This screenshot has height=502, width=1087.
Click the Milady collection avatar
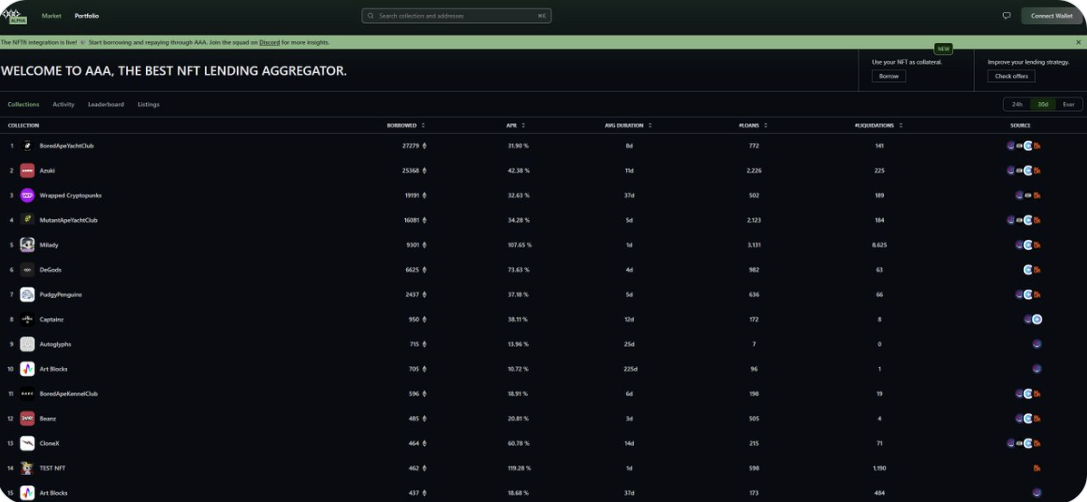pyautogui.click(x=27, y=245)
